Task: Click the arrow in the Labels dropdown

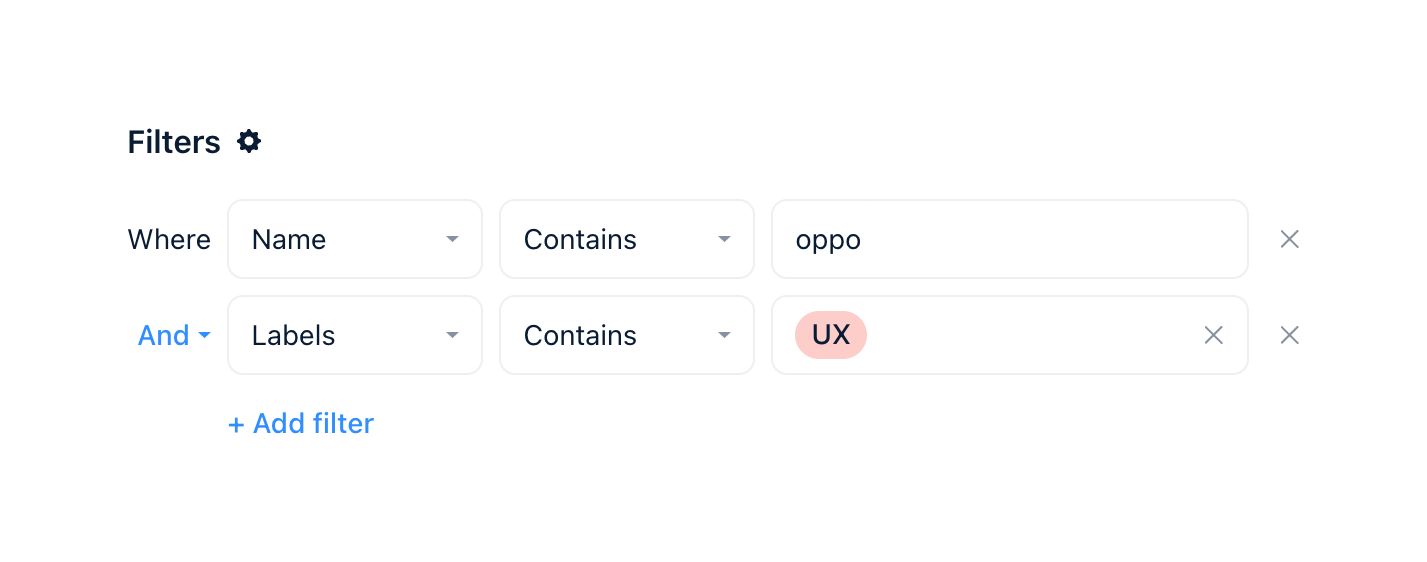Action: tap(452, 335)
